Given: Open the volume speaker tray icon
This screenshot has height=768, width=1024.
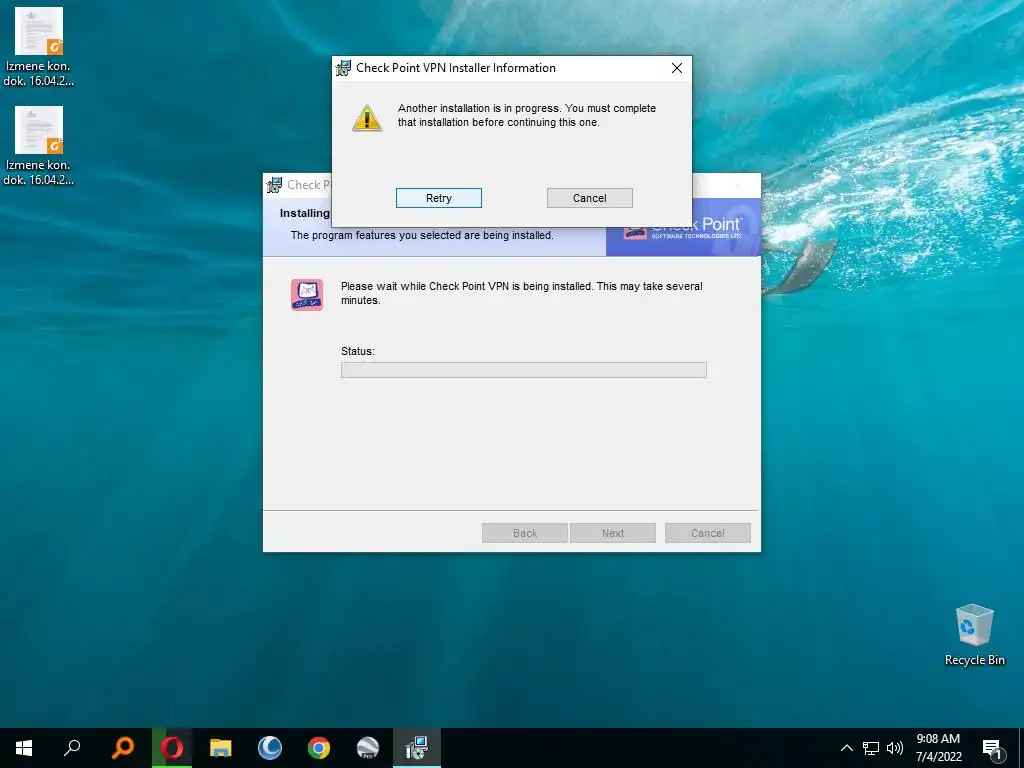Looking at the screenshot, I should tap(895, 748).
